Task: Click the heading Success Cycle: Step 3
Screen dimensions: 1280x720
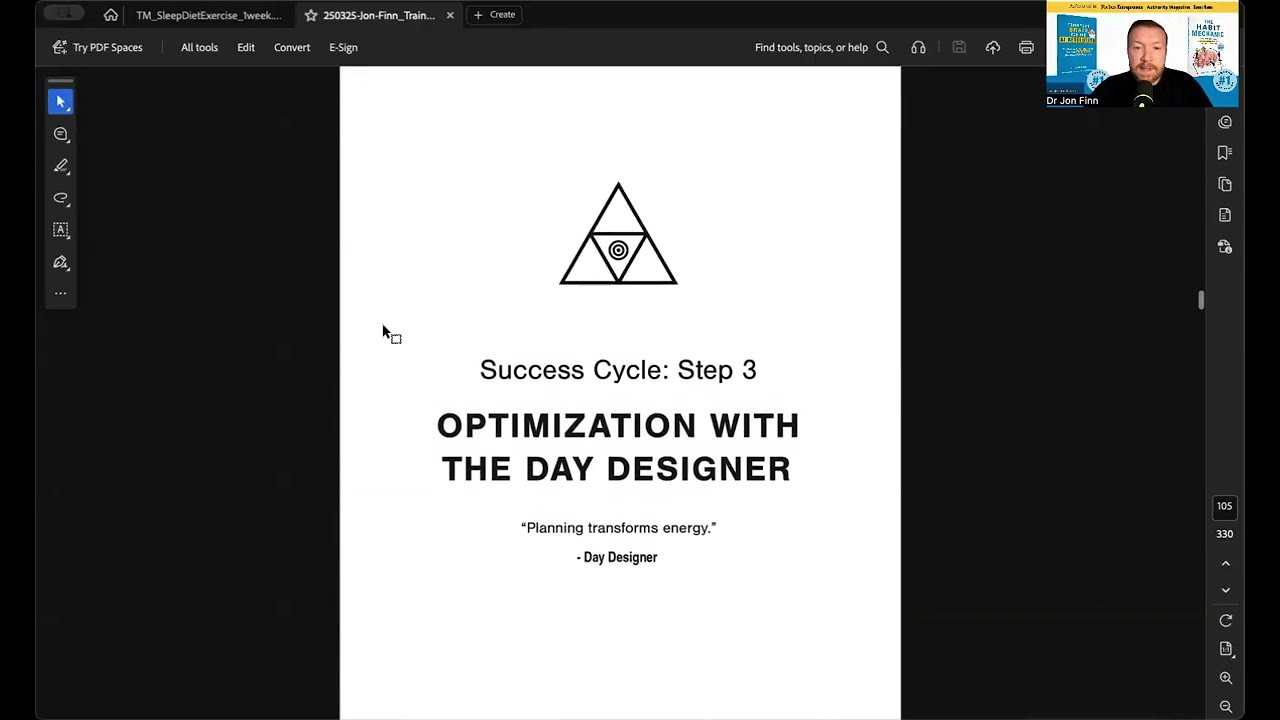Action: pyautogui.click(x=618, y=370)
